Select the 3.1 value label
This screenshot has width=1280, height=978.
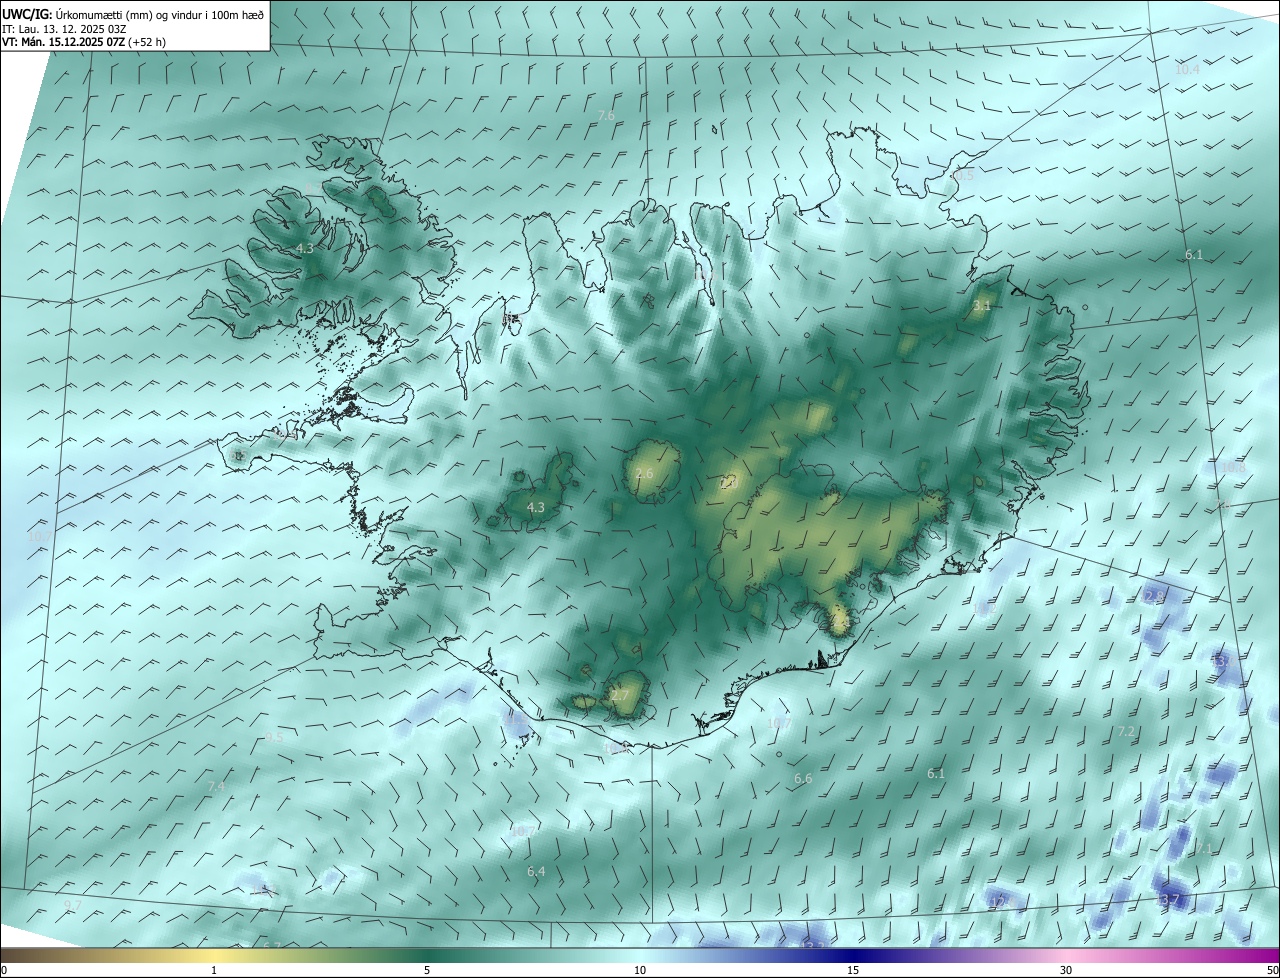click(x=982, y=305)
